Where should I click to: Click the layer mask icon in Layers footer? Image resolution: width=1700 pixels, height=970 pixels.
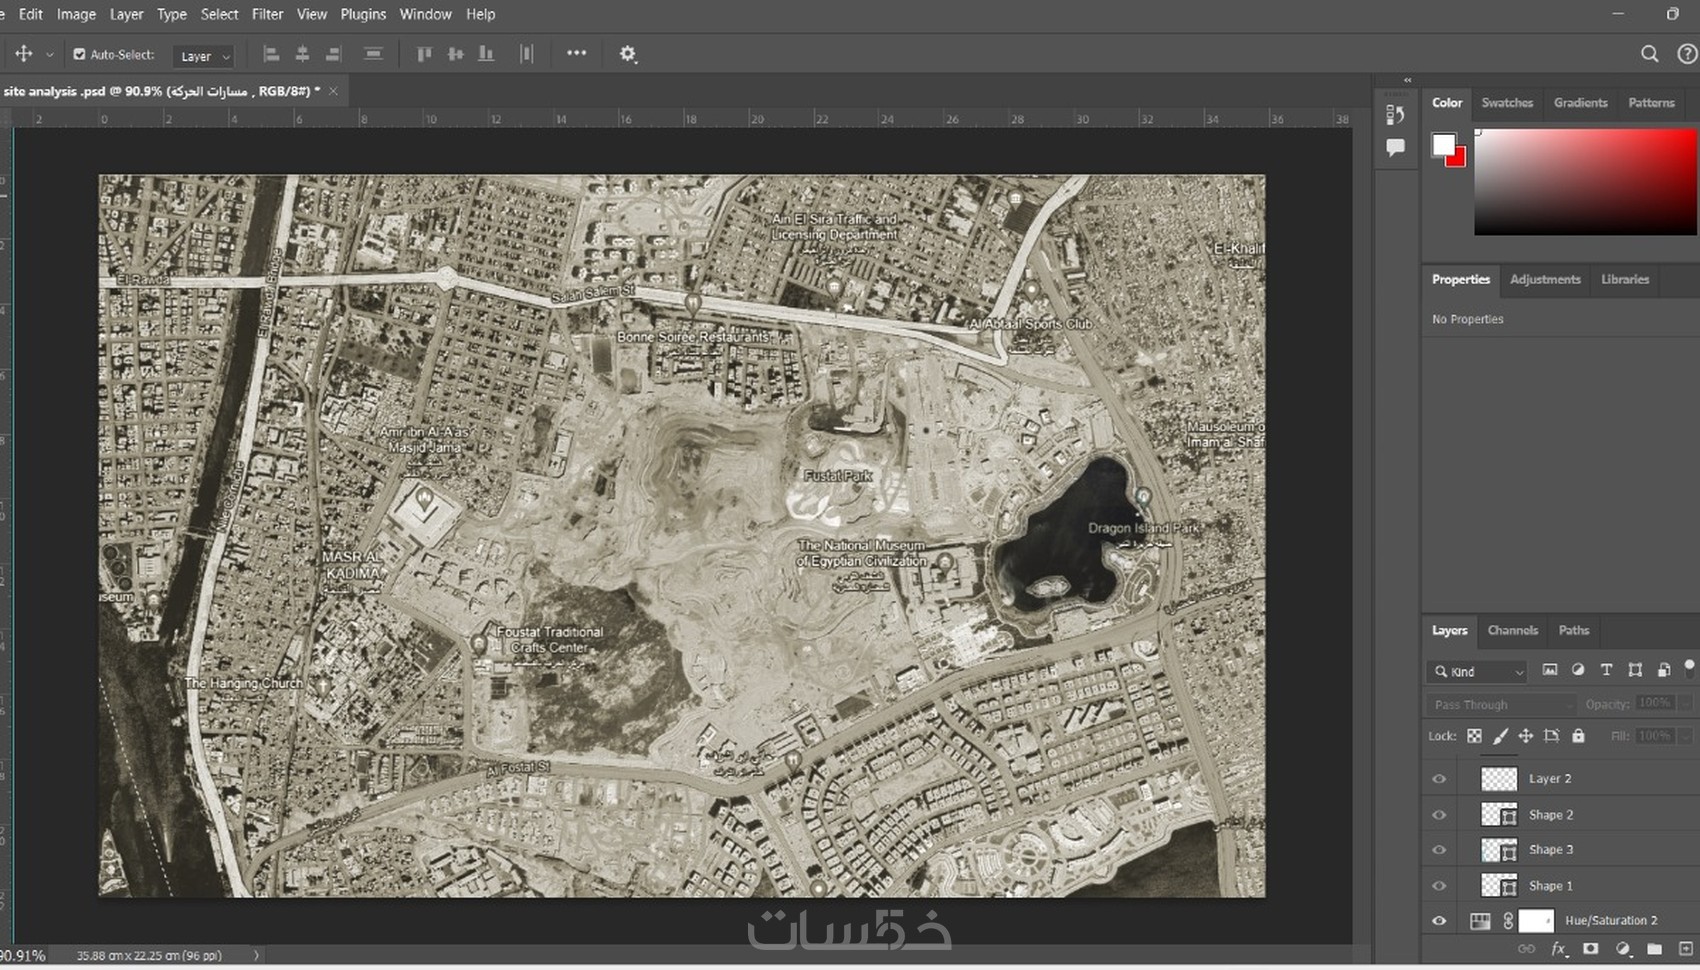1590,948
